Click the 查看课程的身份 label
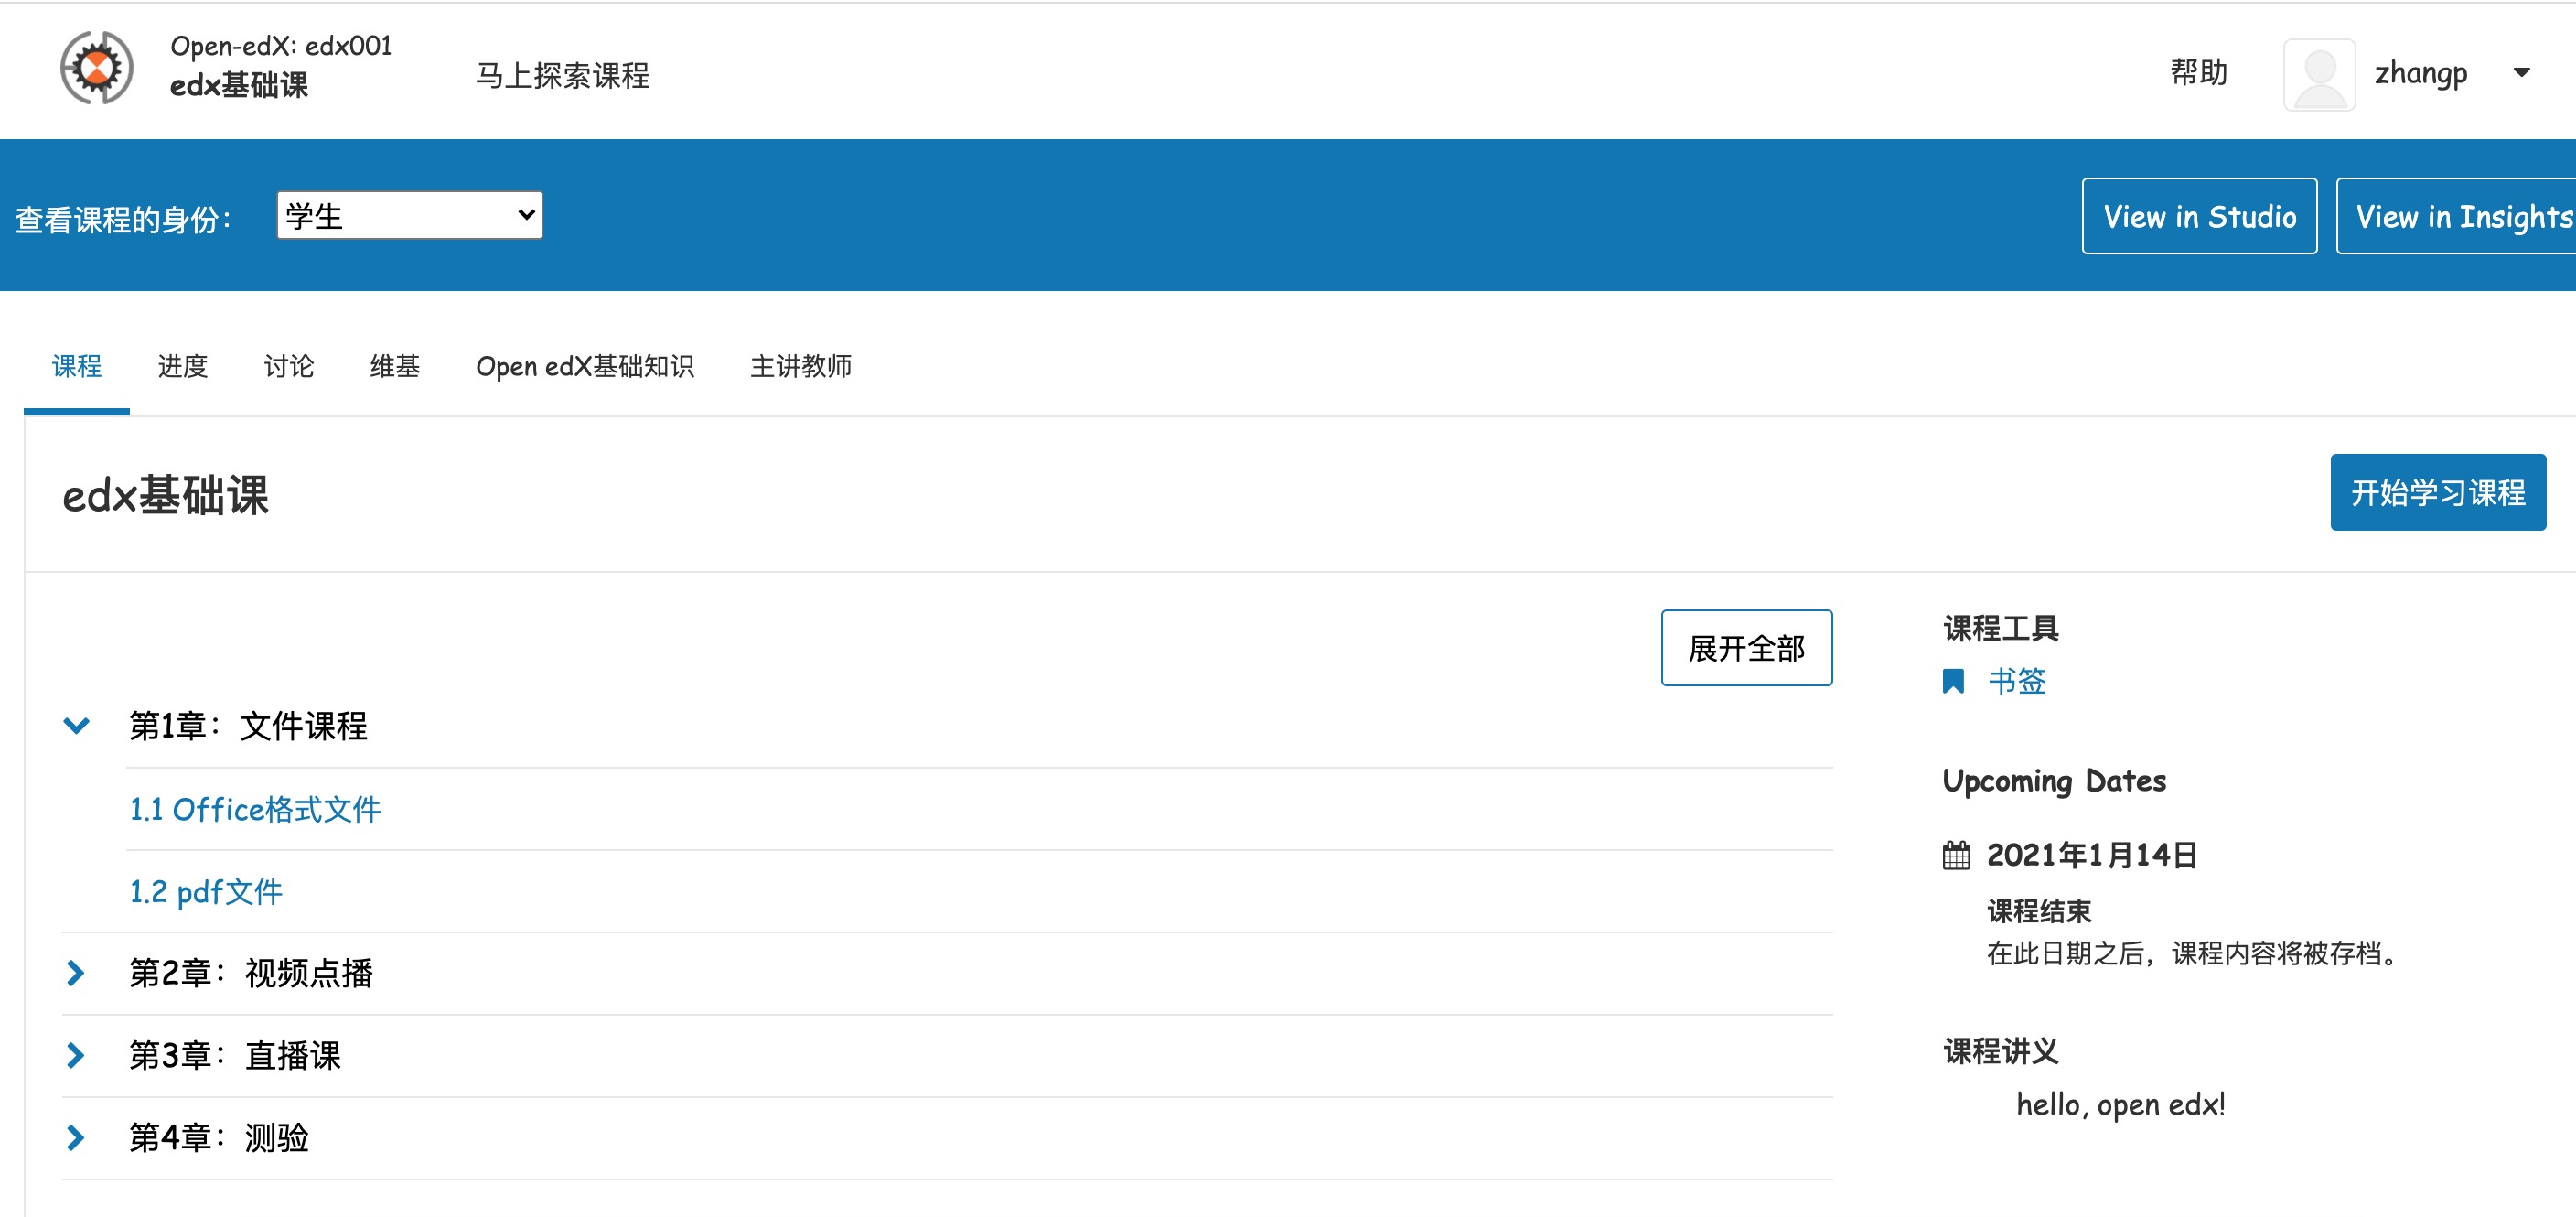The image size is (2576, 1217). (123, 219)
